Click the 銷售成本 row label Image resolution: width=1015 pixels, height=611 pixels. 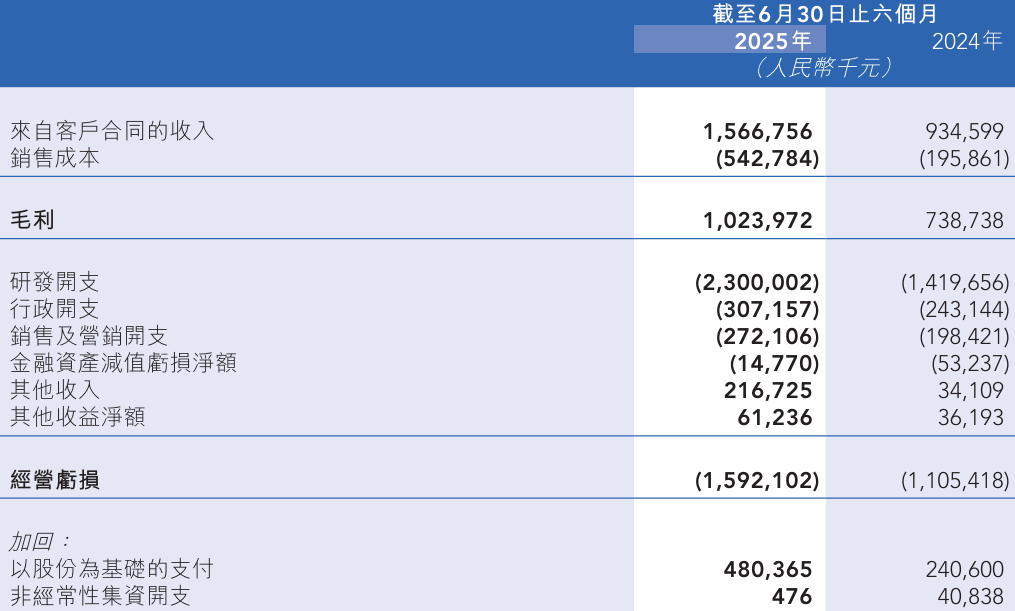click(x=55, y=158)
